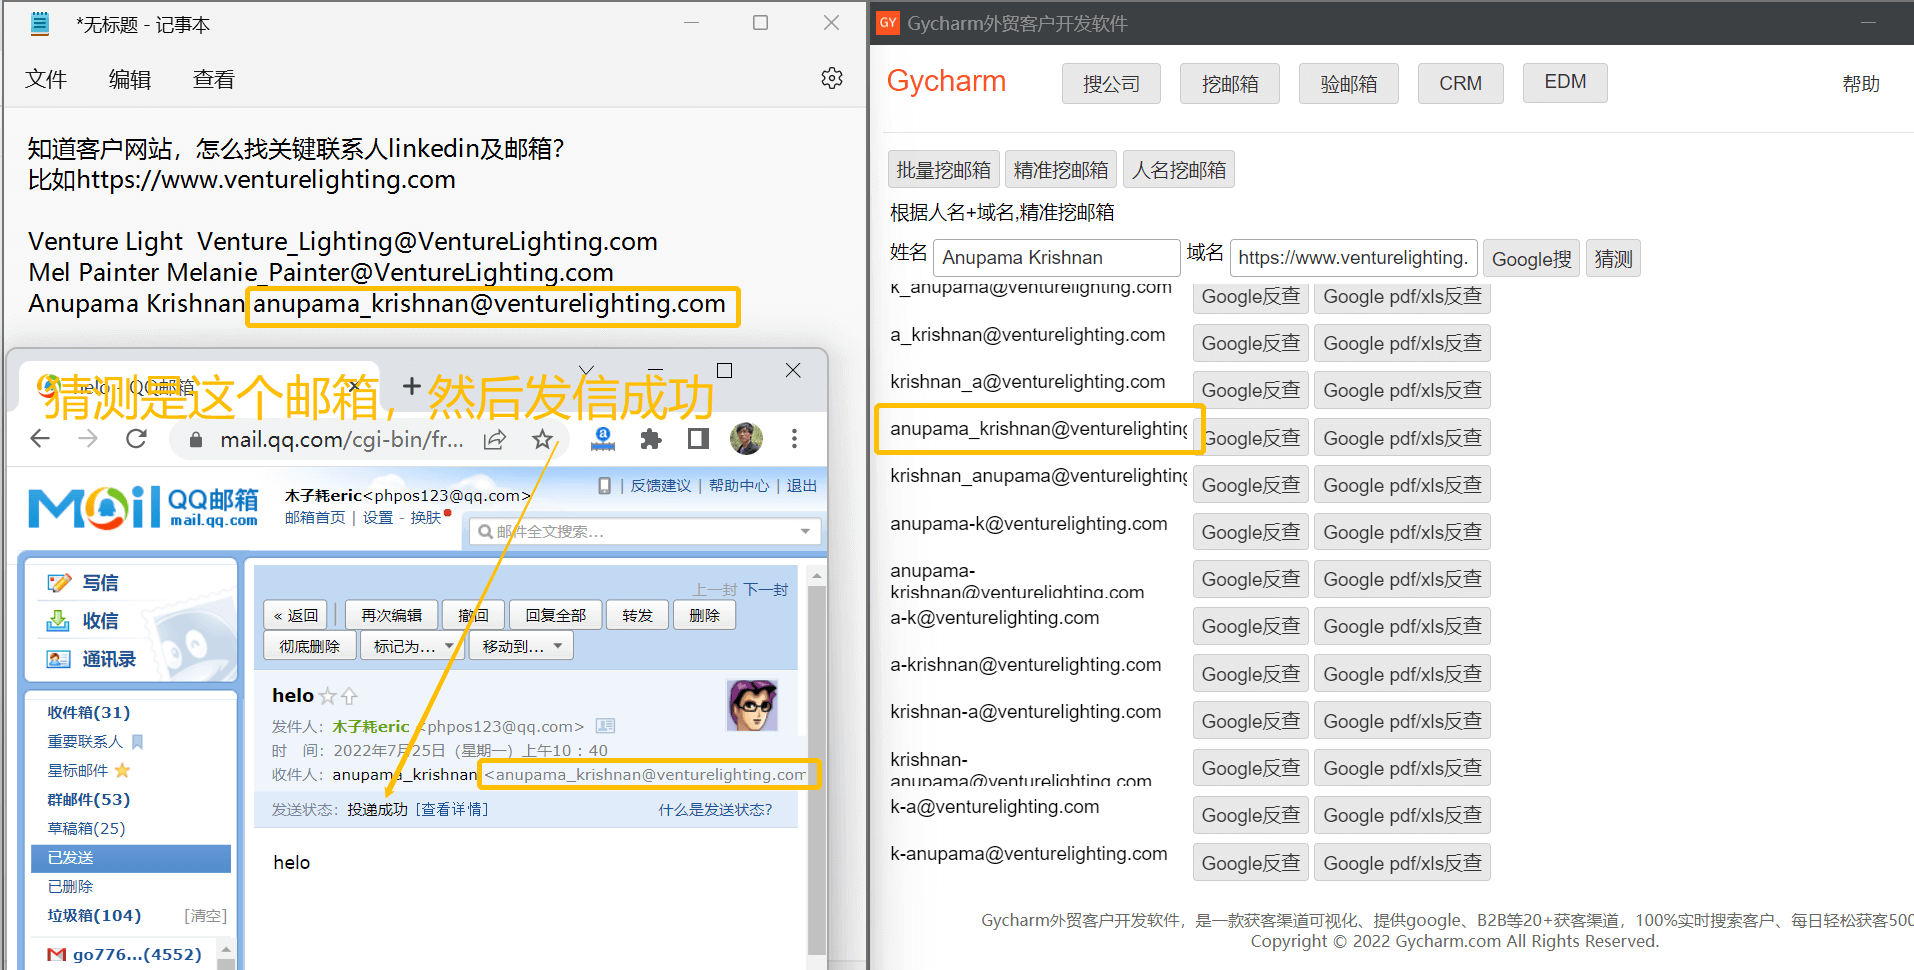This screenshot has height=970, width=1914.
Task: Open Notepad settings gear icon
Action: tap(831, 78)
